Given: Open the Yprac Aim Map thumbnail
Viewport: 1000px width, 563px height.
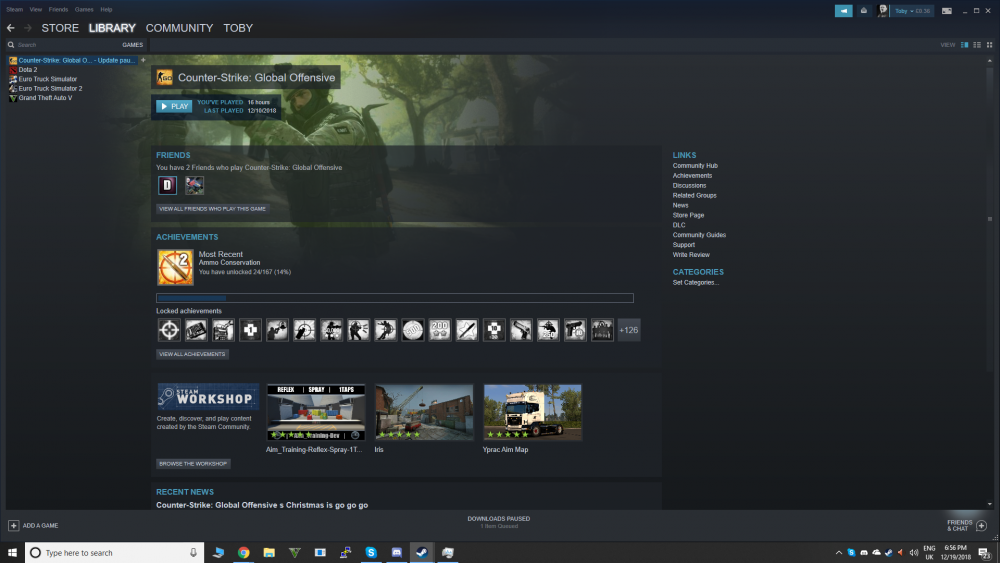Looking at the screenshot, I should (533, 412).
